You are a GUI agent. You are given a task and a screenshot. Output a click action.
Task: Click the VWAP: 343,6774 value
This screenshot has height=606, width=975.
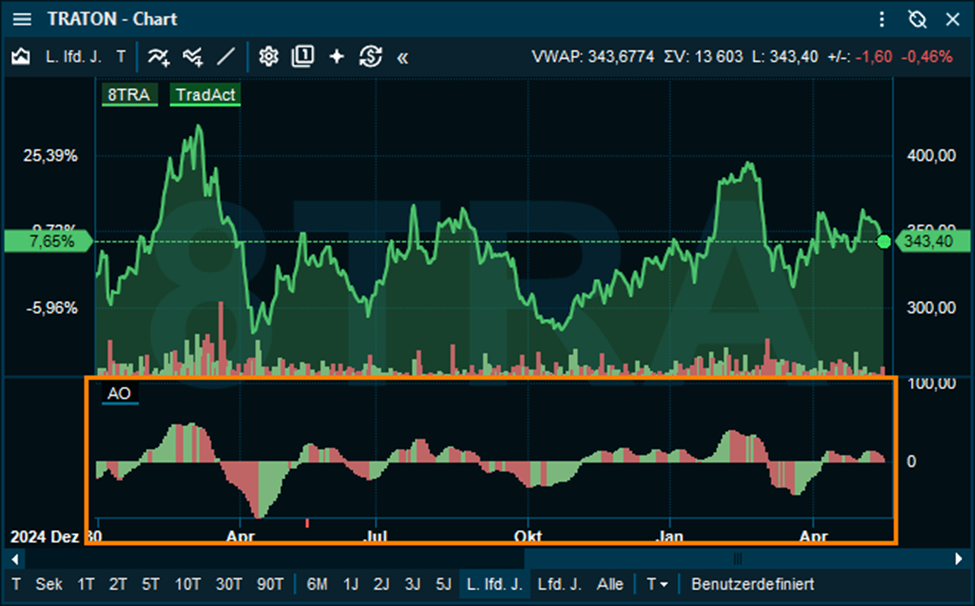(x=593, y=57)
